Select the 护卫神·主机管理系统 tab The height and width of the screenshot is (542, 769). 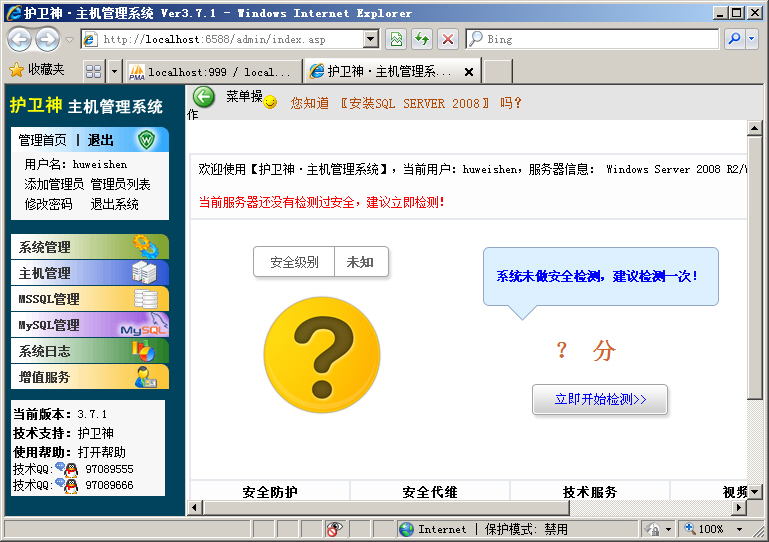(x=387, y=72)
